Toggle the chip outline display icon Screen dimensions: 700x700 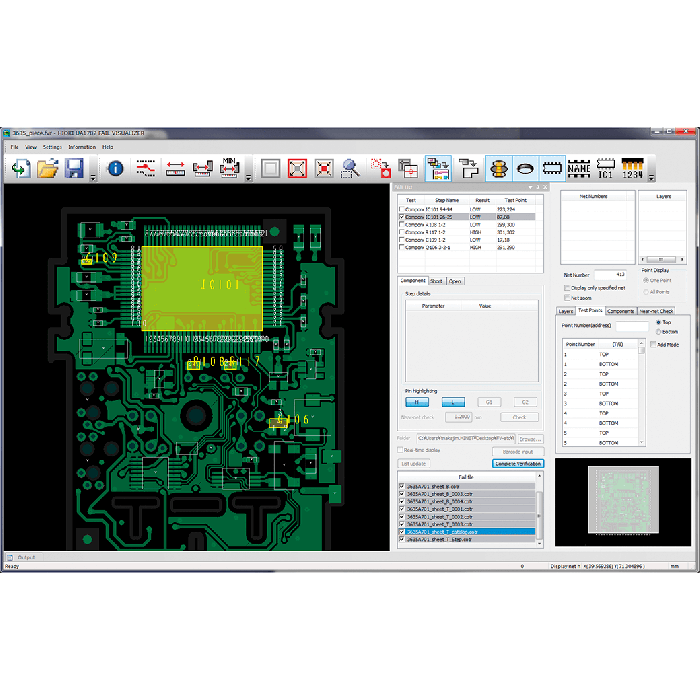[x=552, y=168]
